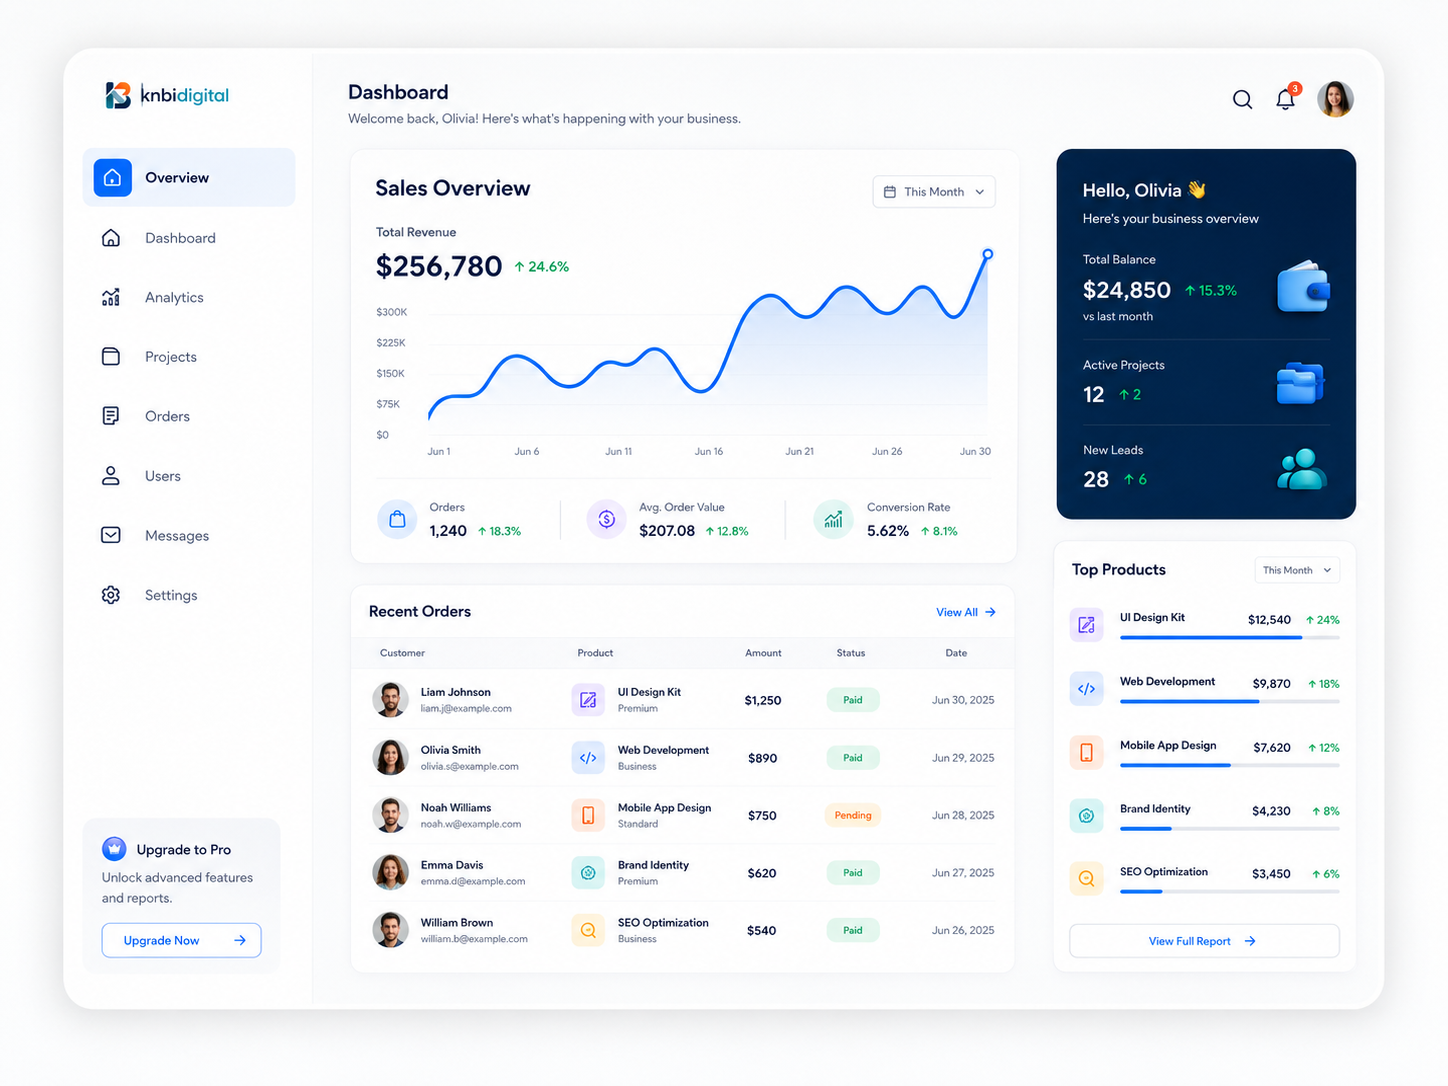This screenshot has height=1086, width=1448.
Task: Click Paid status for Emma Davis
Action: [x=853, y=873]
